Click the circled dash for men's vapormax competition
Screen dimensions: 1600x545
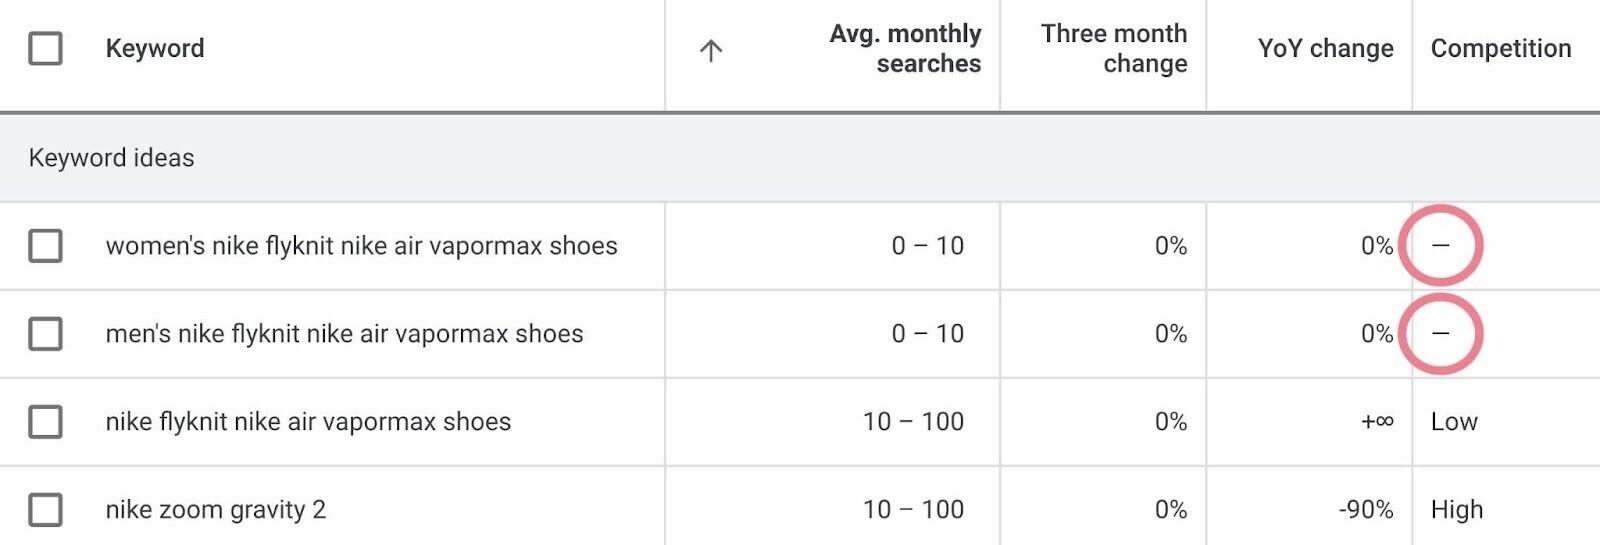(1440, 334)
